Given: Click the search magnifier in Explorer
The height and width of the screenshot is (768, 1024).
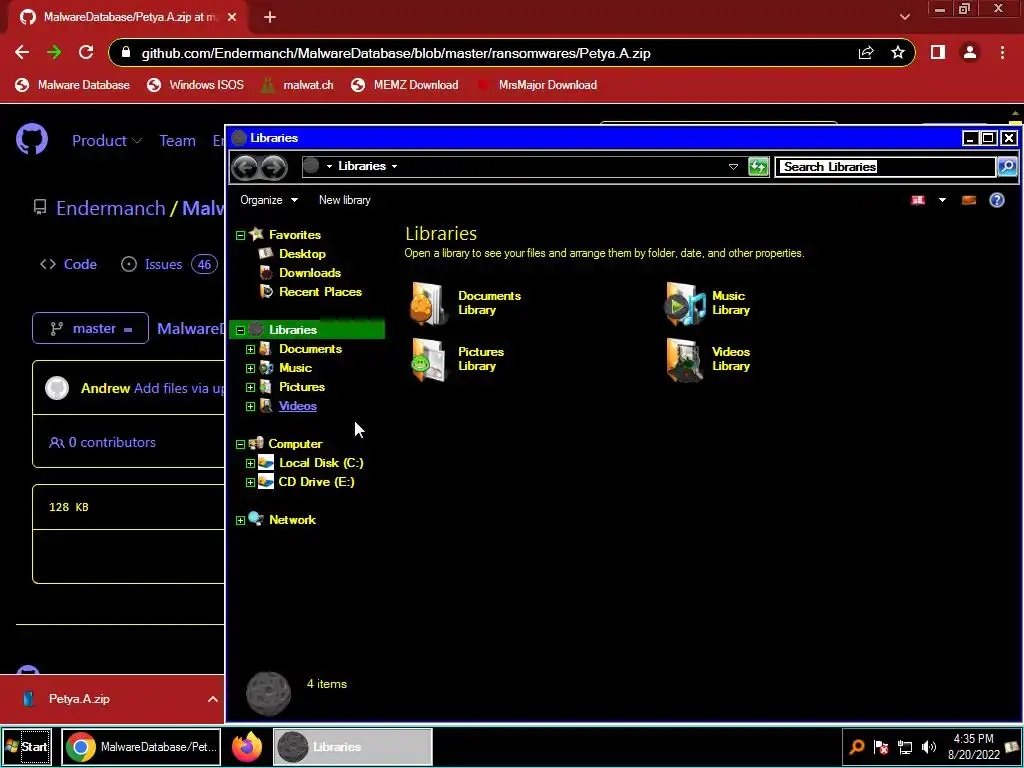Looking at the screenshot, I should pos(1006,167).
